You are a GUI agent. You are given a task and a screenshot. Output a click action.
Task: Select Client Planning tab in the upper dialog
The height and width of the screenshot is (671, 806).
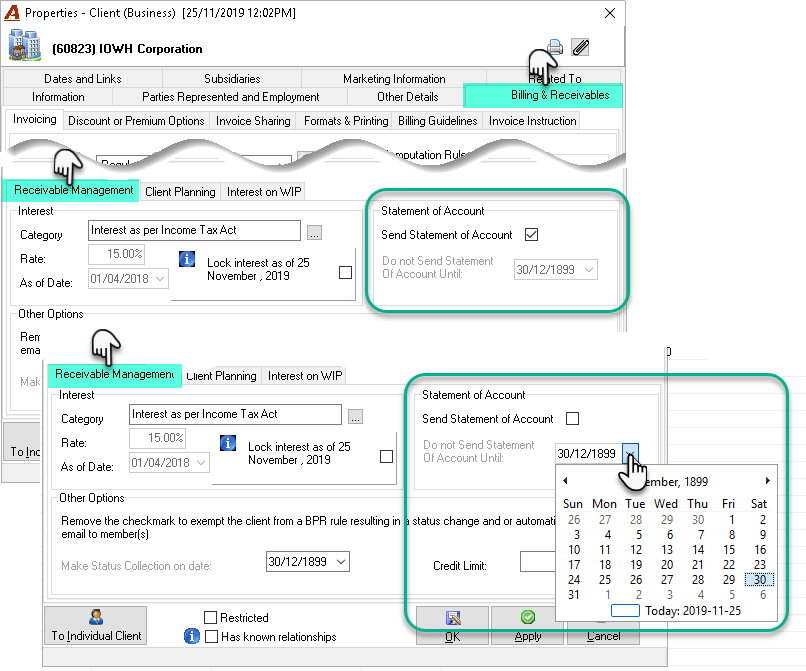click(180, 192)
